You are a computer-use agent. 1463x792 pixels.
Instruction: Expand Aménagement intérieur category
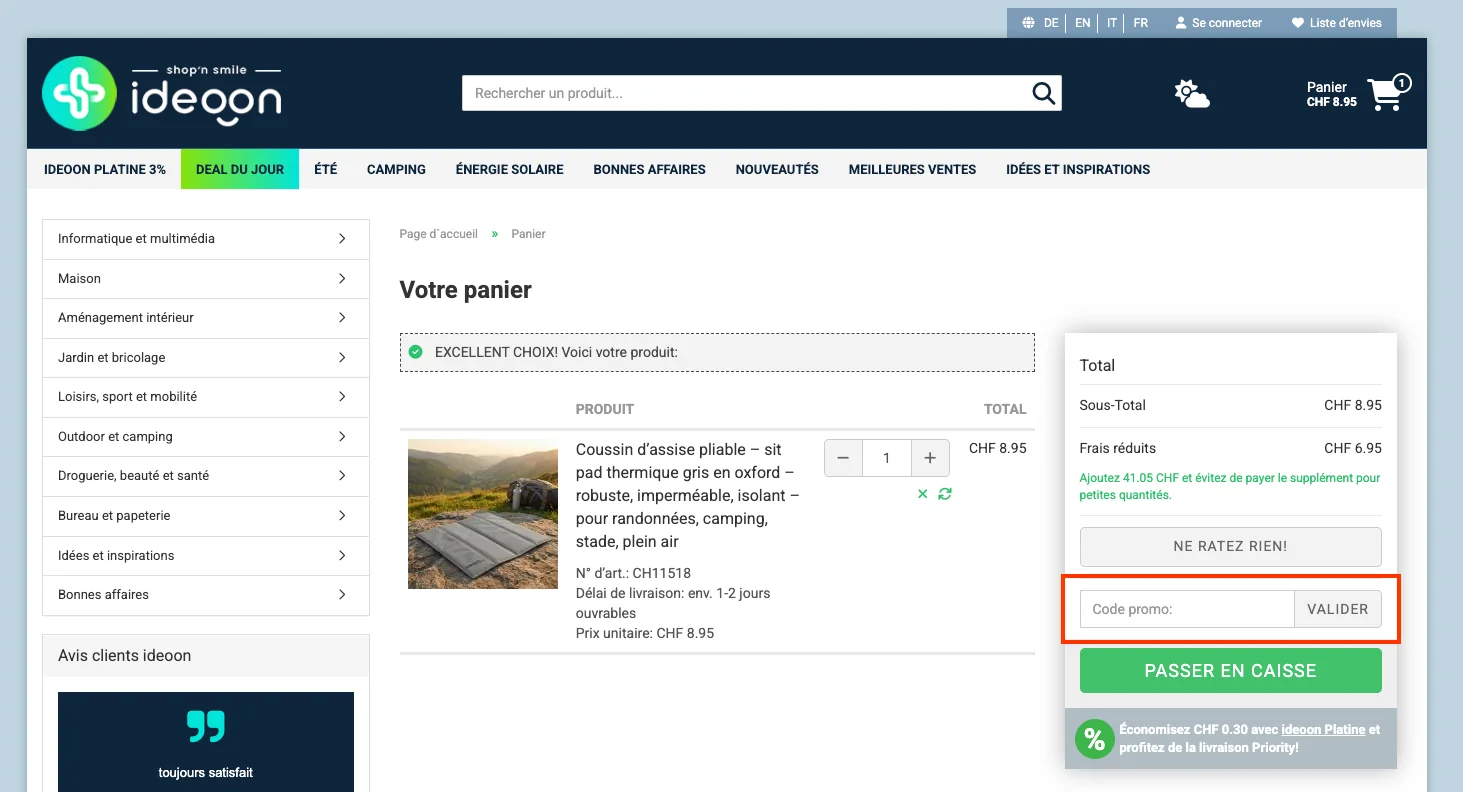206,318
